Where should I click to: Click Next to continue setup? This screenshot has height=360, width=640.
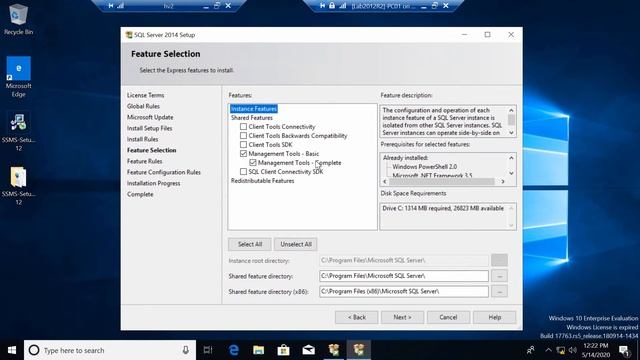(402, 317)
